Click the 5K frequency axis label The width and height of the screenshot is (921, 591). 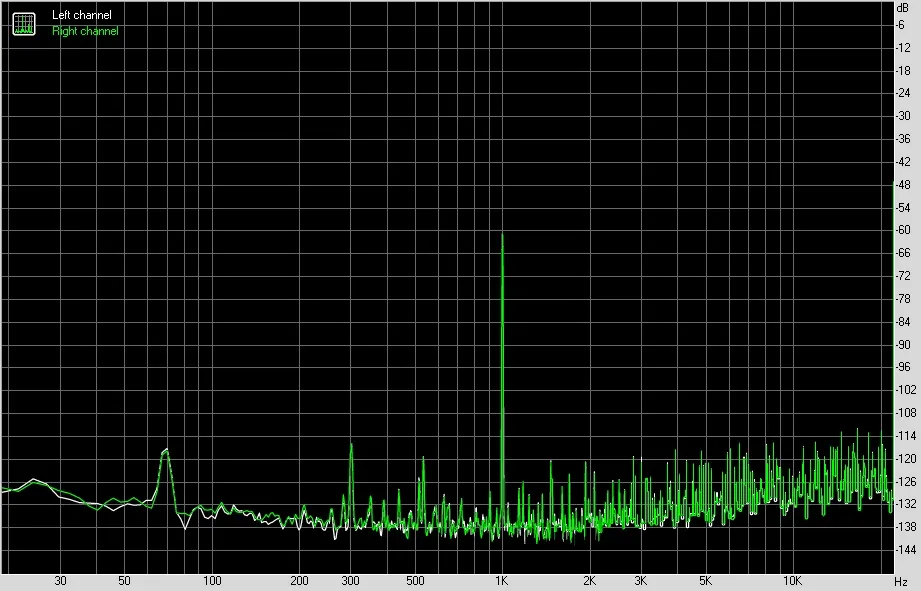(705, 581)
